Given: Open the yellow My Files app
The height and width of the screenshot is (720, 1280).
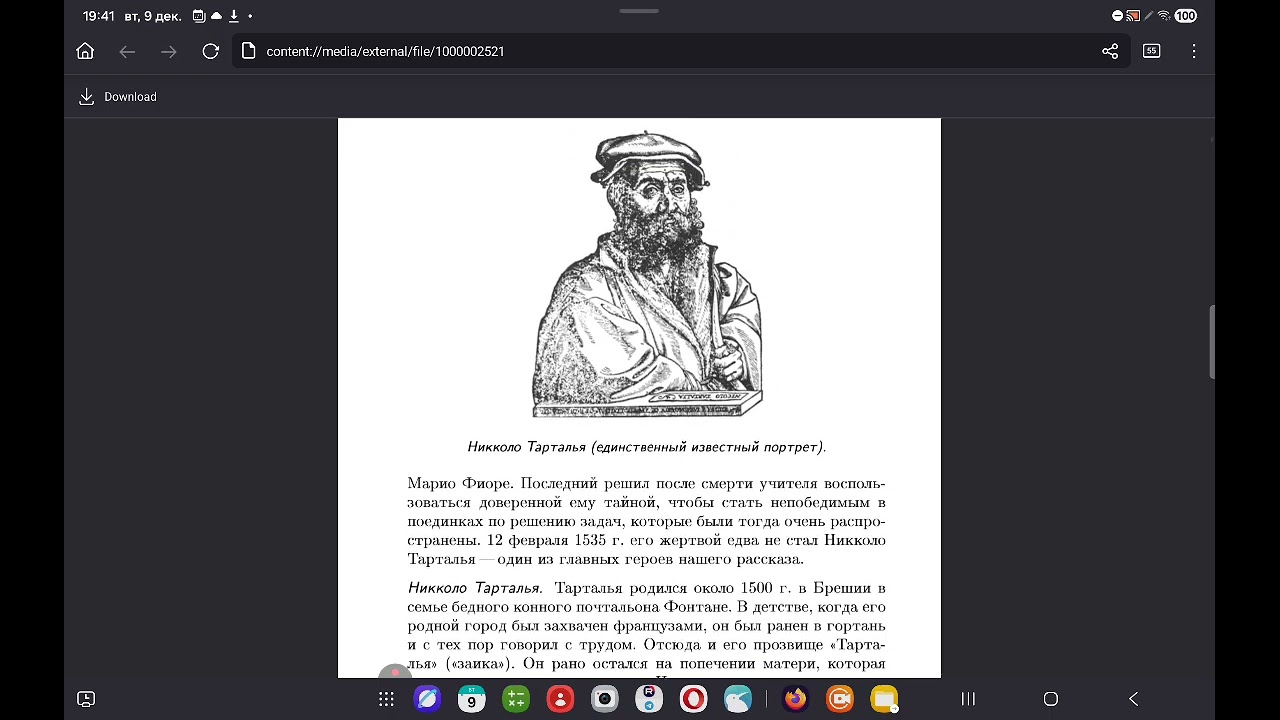Looking at the screenshot, I should pos(884,699).
